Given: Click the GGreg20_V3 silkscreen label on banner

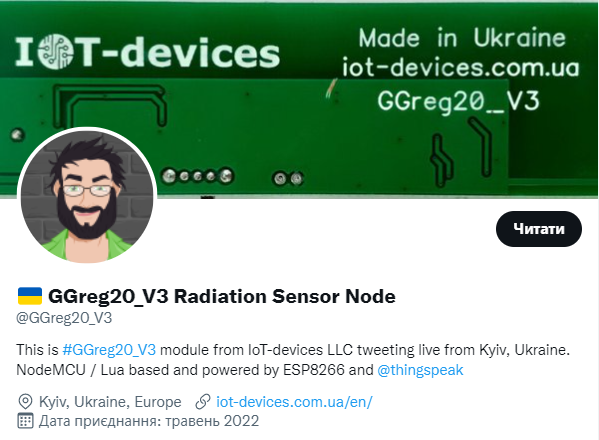Looking at the screenshot, I should tap(458, 102).
